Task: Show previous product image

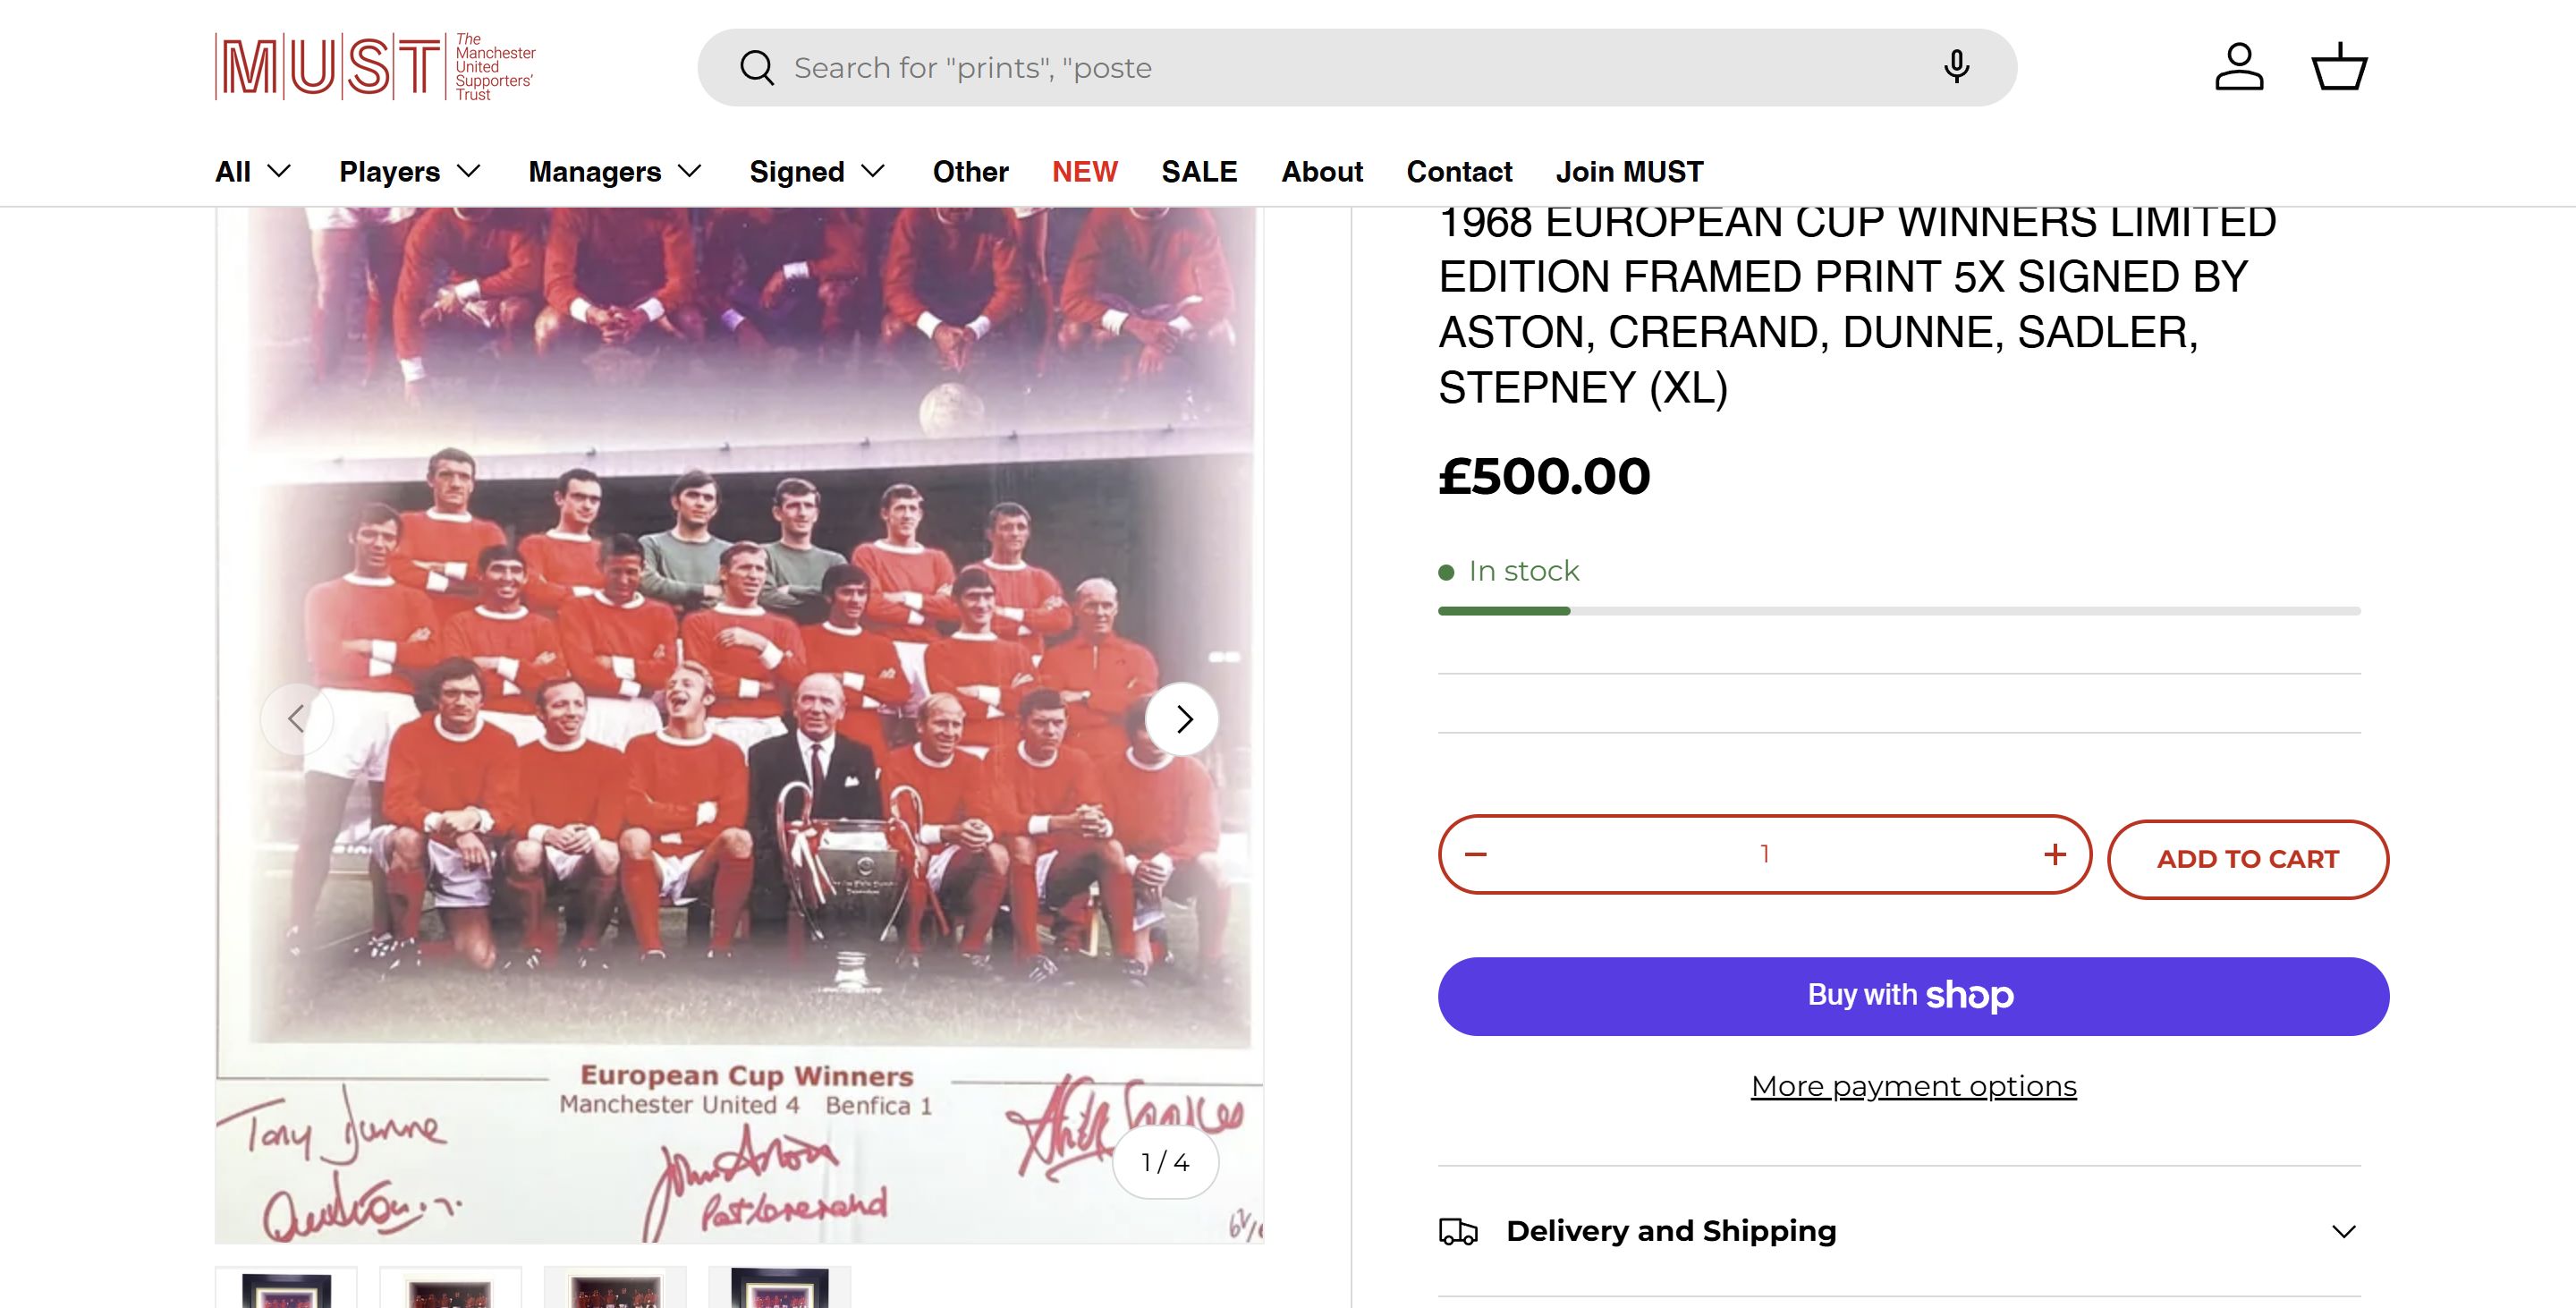Action: click(297, 719)
